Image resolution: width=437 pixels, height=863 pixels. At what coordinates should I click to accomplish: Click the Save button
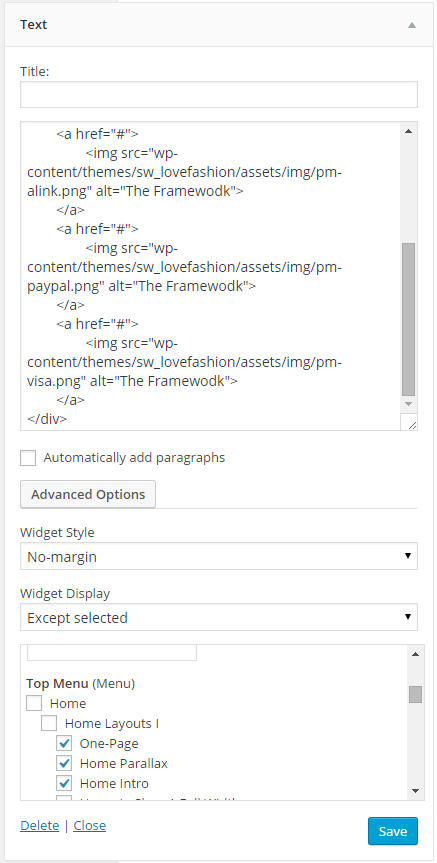(393, 831)
